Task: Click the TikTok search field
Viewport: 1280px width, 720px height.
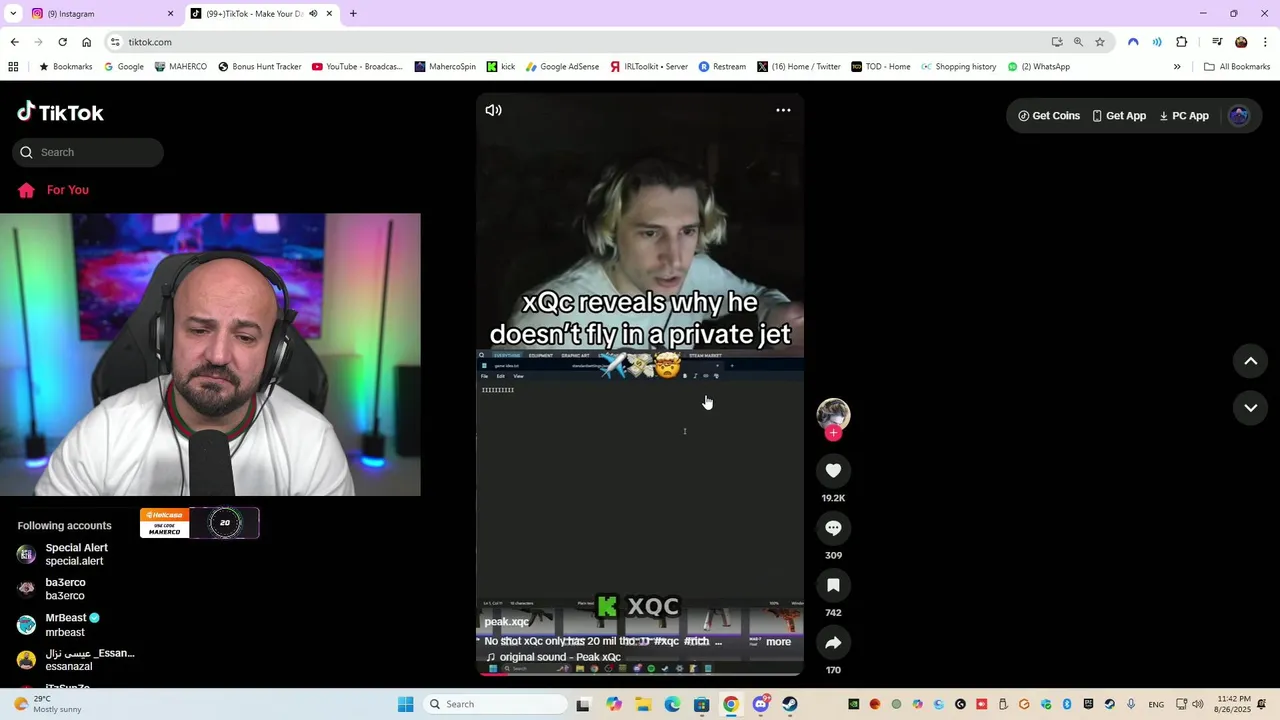Action: [x=88, y=152]
